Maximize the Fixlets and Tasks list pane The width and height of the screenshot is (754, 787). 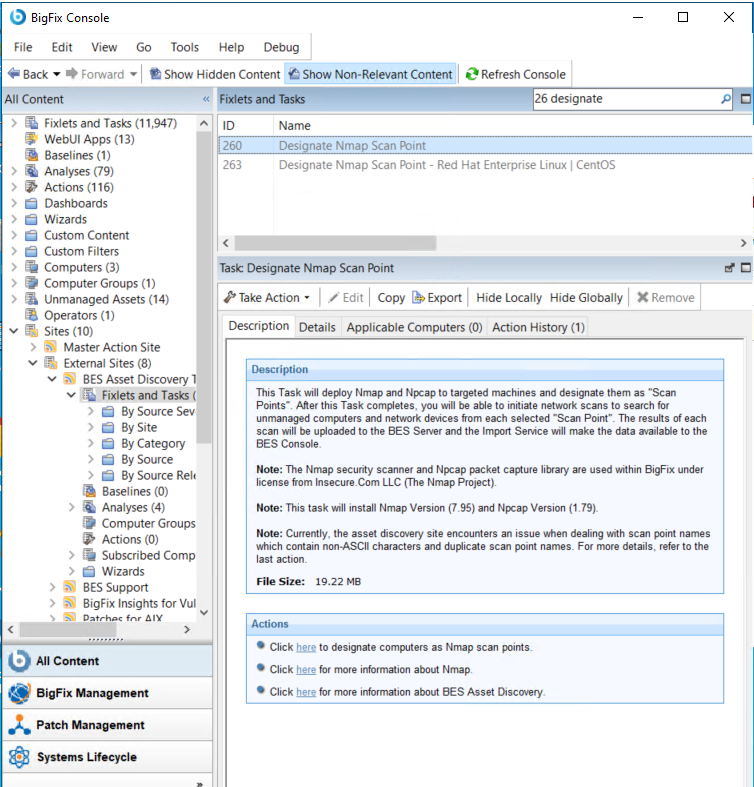point(746,99)
